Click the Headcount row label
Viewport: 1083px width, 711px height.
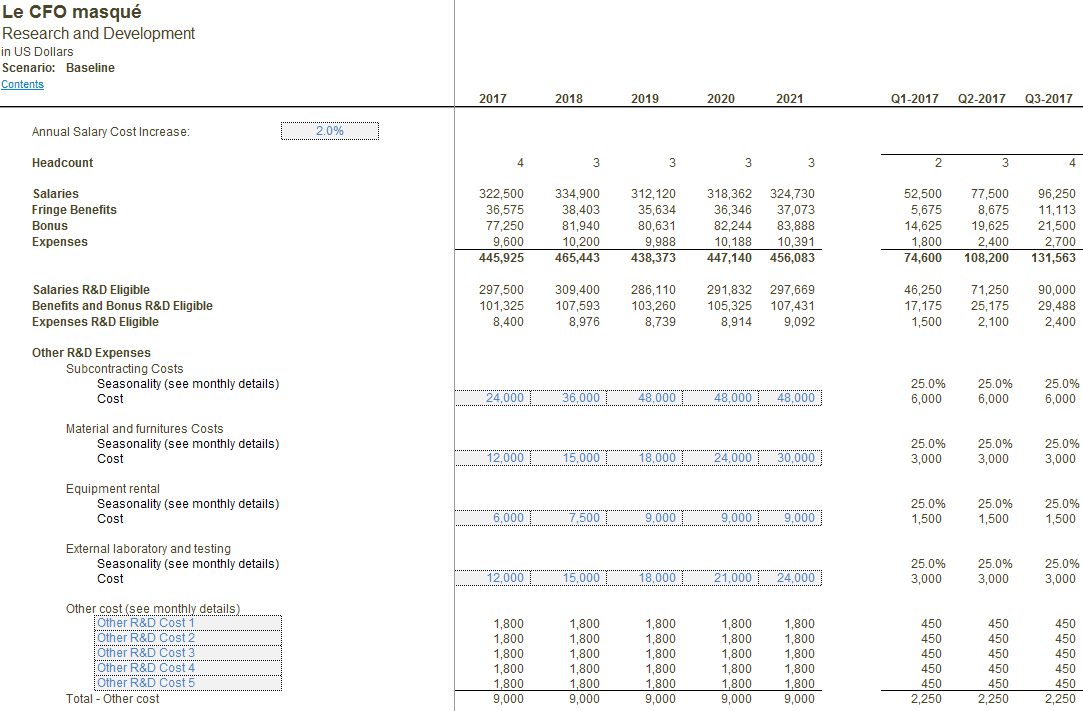[62, 163]
